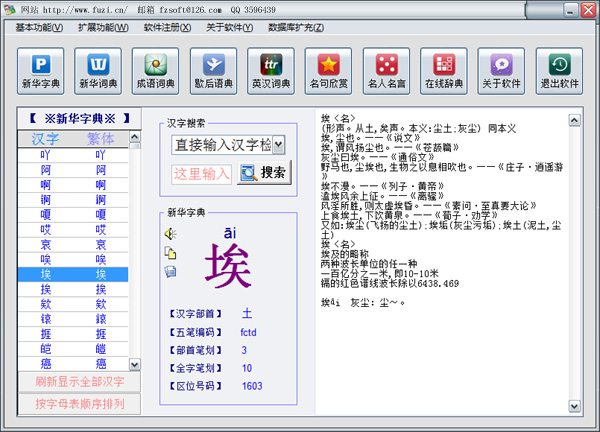Click the character list scroll-down arrow
600x432 pixels.
tap(135, 365)
